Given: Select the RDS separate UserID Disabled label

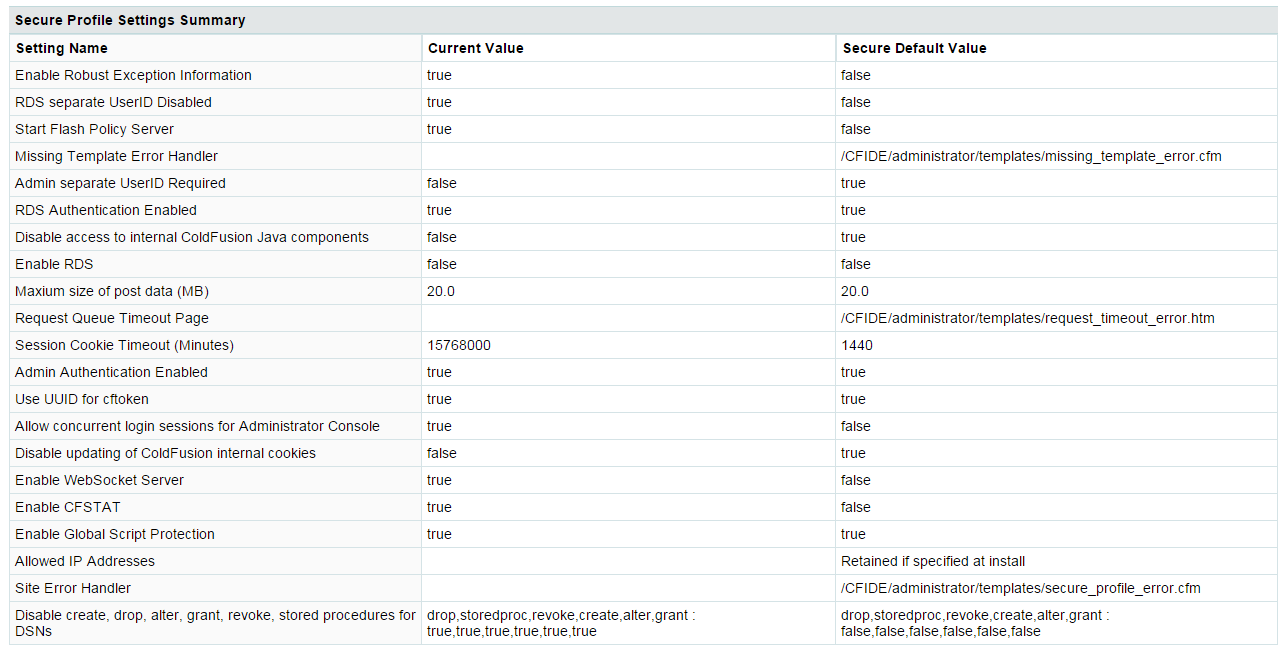Looking at the screenshot, I should point(113,102).
